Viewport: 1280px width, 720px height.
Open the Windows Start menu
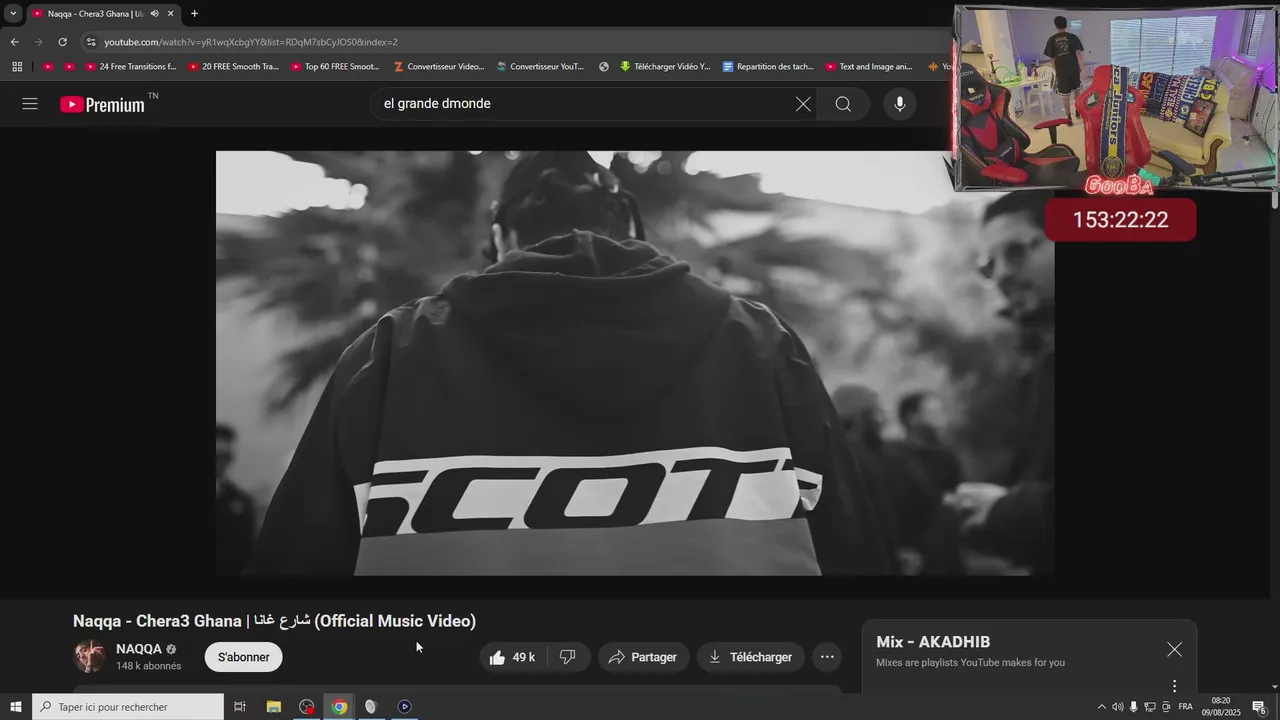tap(16, 707)
